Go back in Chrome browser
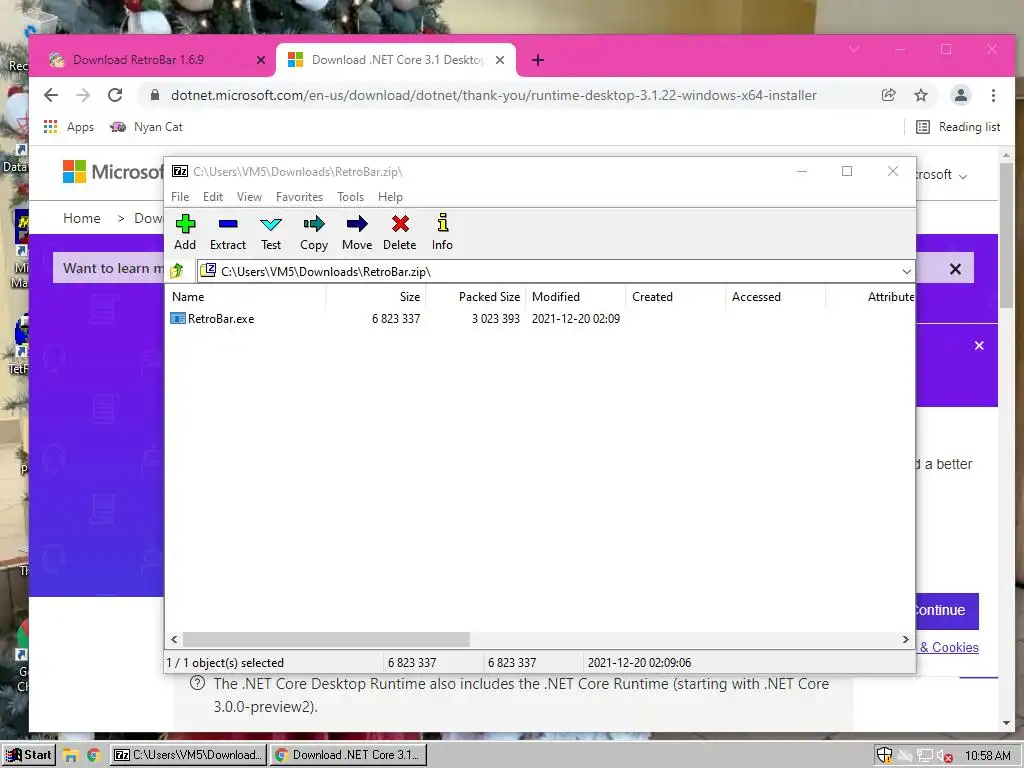Viewport: 1024px width, 768px height. pyautogui.click(x=51, y=95)
